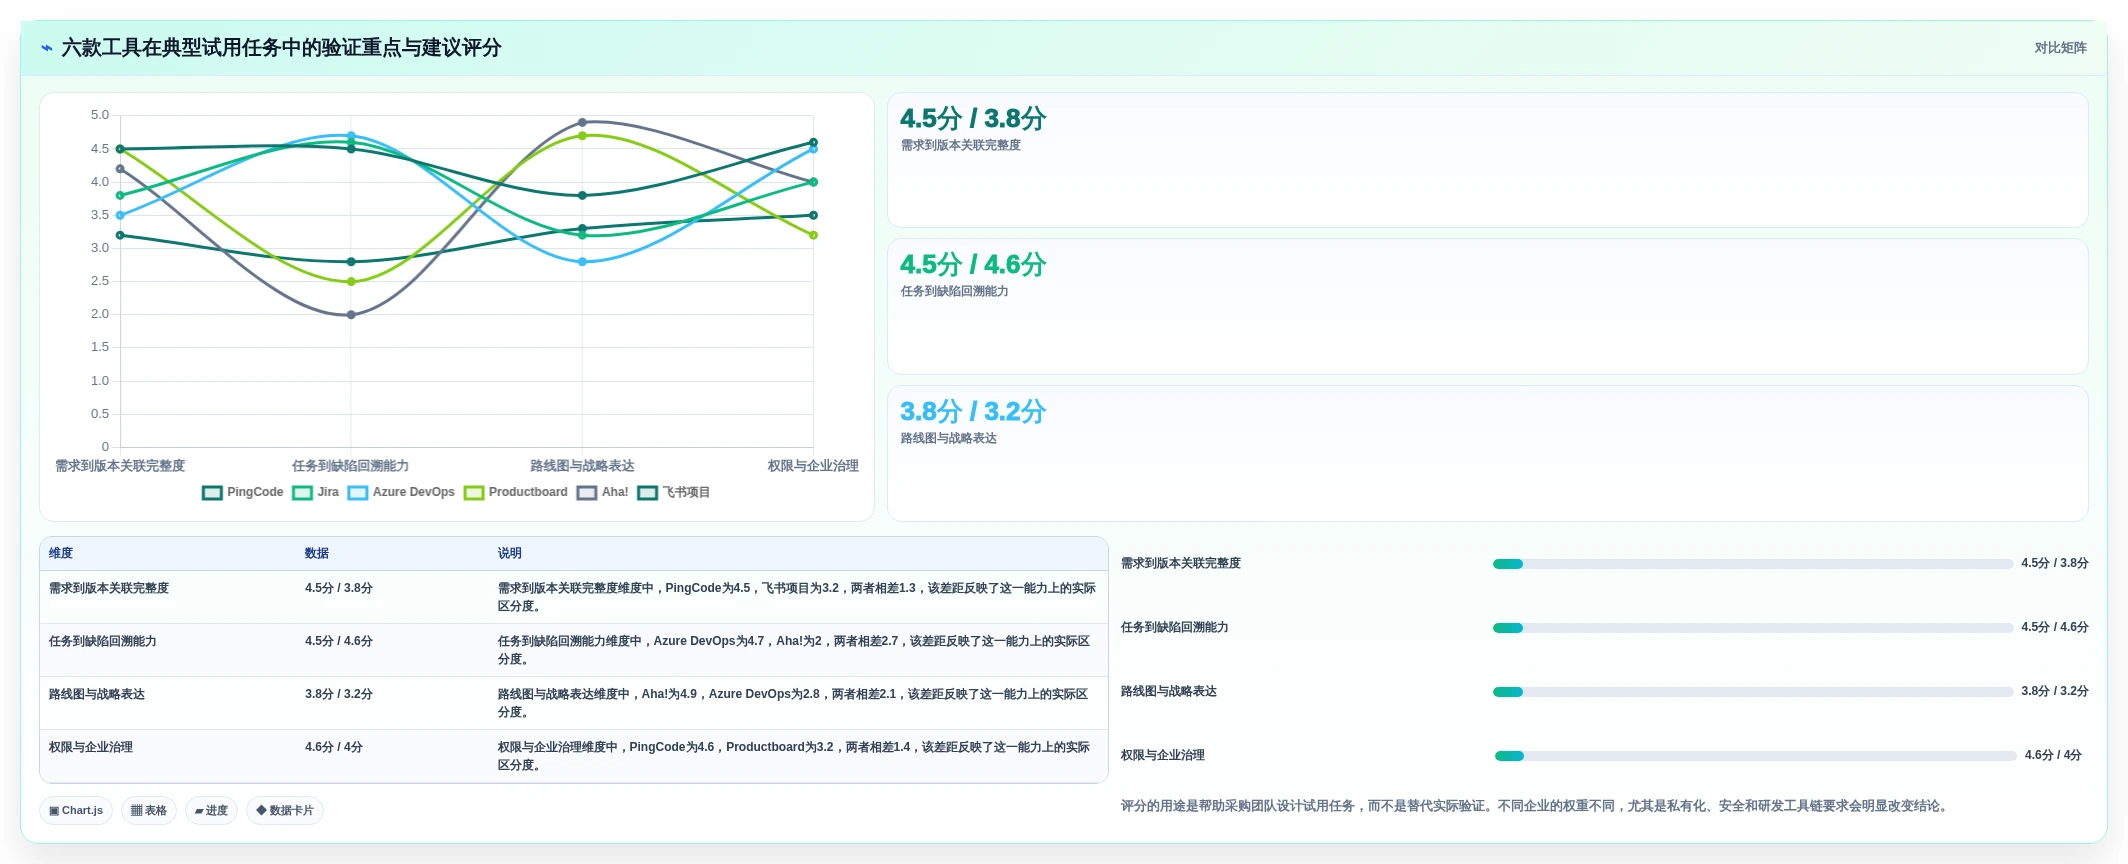
Task: Open the 4.5分 / 3.8分 data card
Action: 1487,160
